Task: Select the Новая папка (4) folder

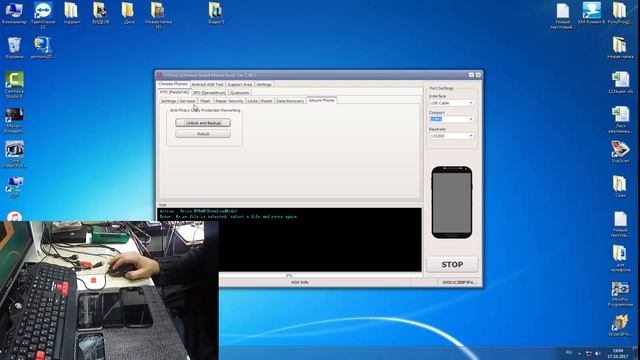Action: [x=158, y=15]
